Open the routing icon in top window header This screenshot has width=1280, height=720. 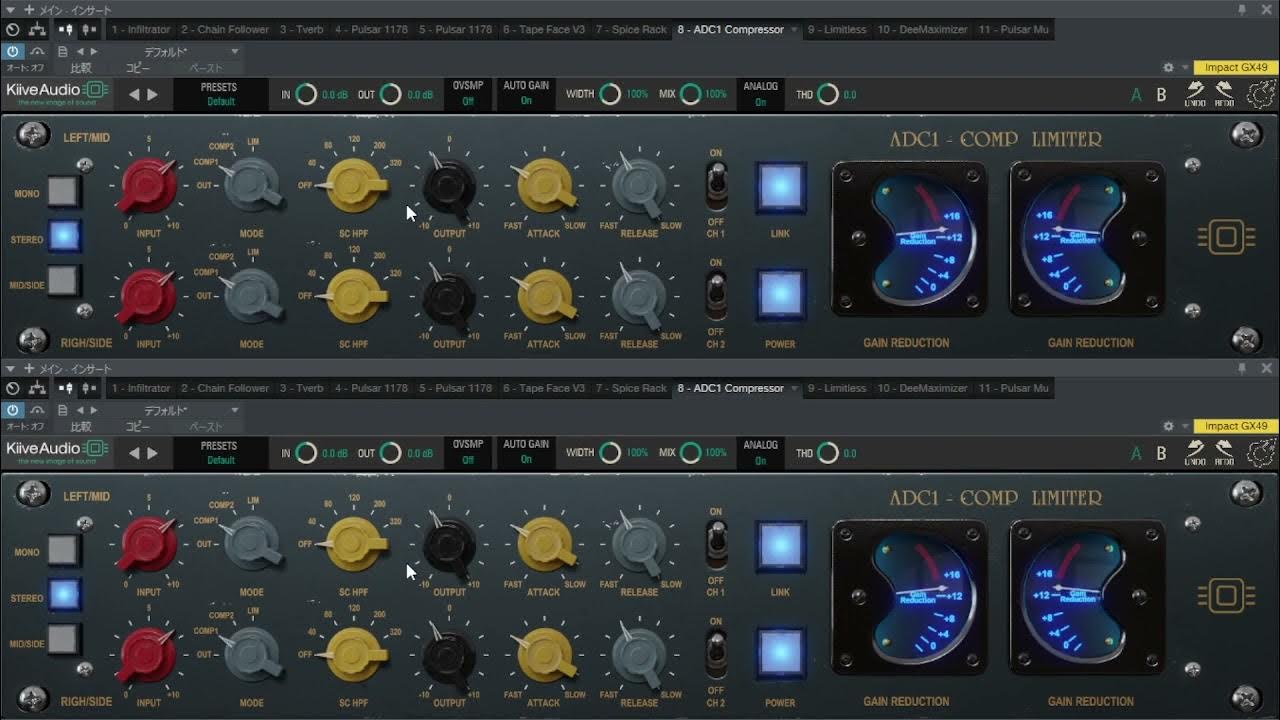click(x=38, y=30)
